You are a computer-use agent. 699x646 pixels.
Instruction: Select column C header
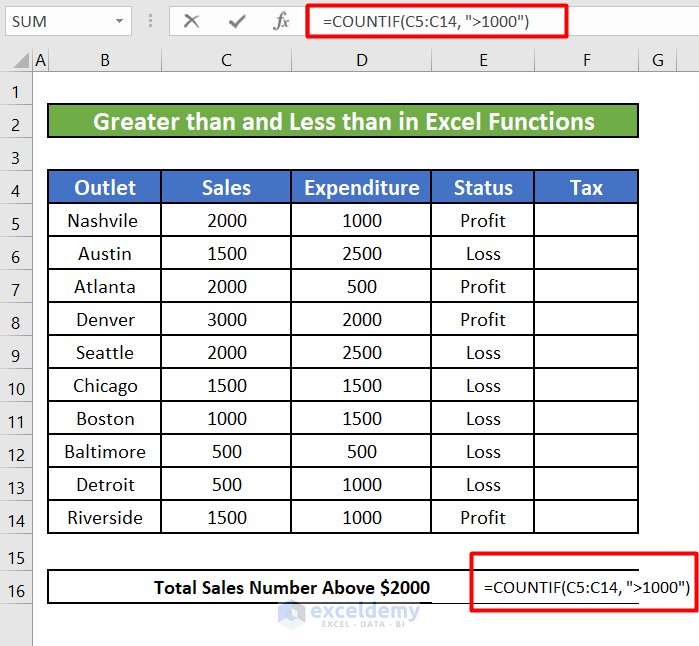pos(226,60)
